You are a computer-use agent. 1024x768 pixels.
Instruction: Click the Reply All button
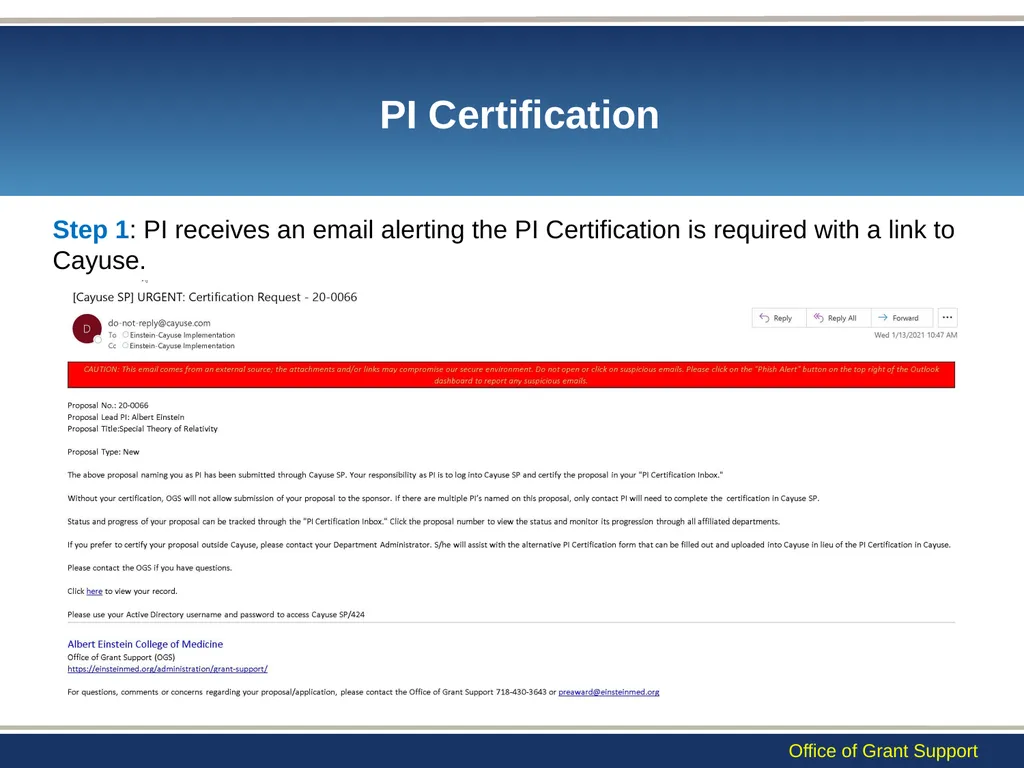[x=839, y=318]
